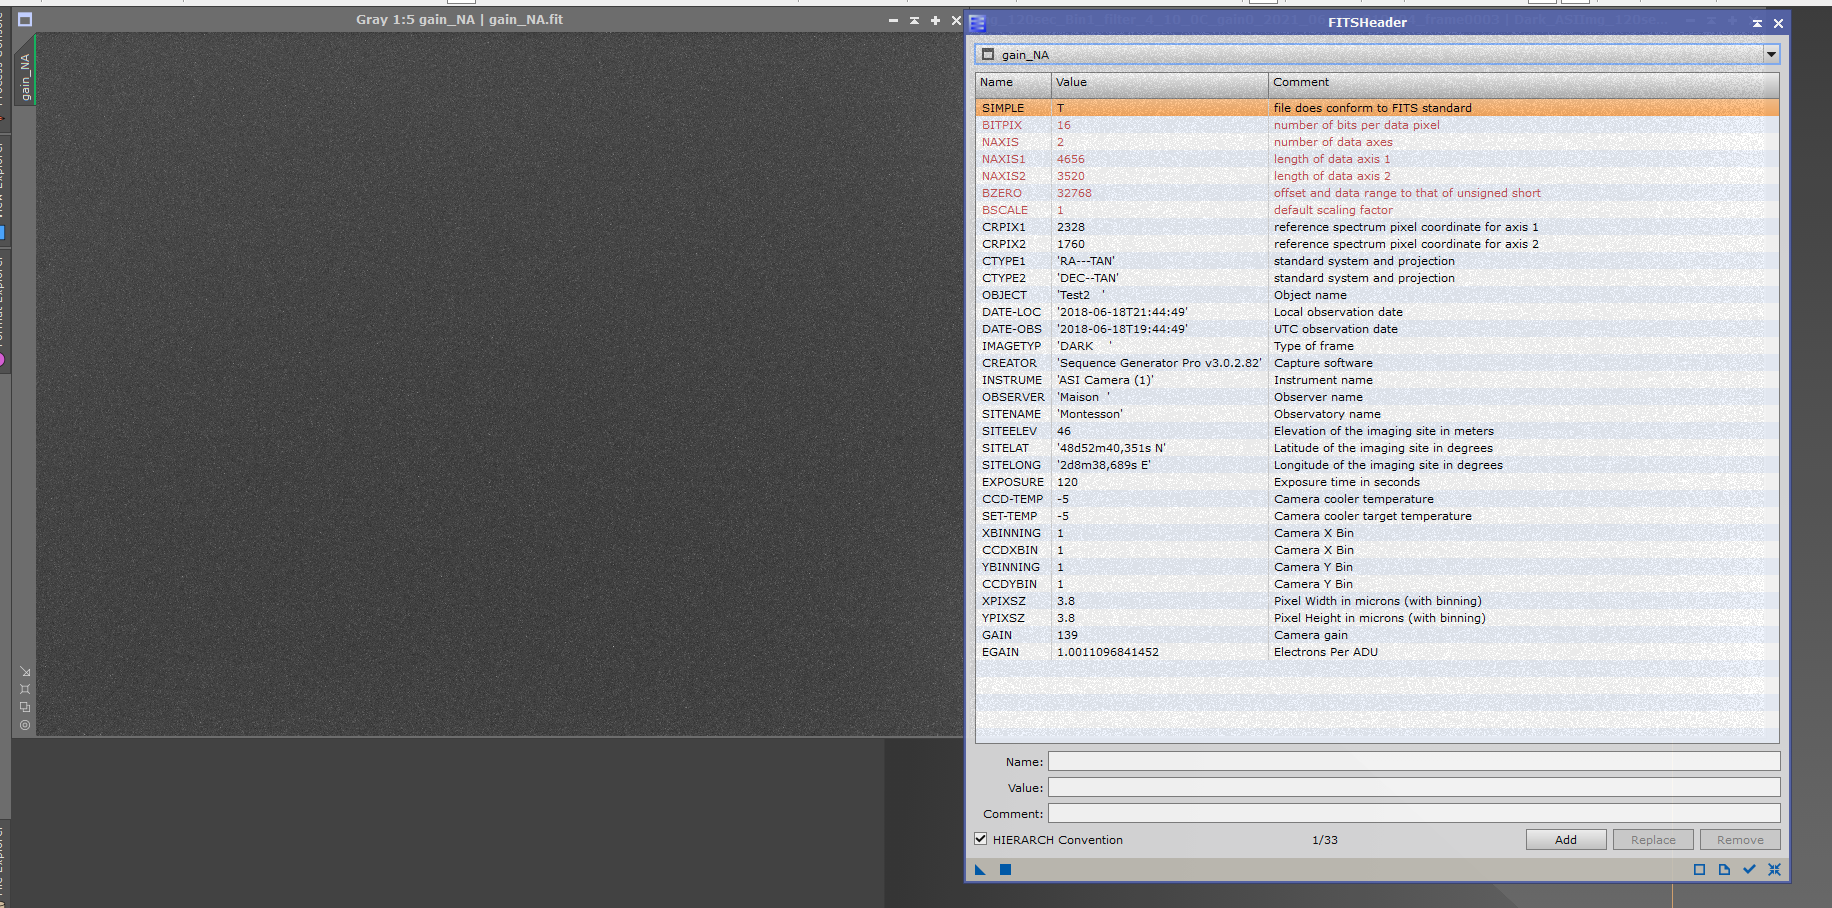This screenshot has width=1832, height=908.
Task: Click the comment 'Electrons Per ADU'
Action: (1326, 652)
